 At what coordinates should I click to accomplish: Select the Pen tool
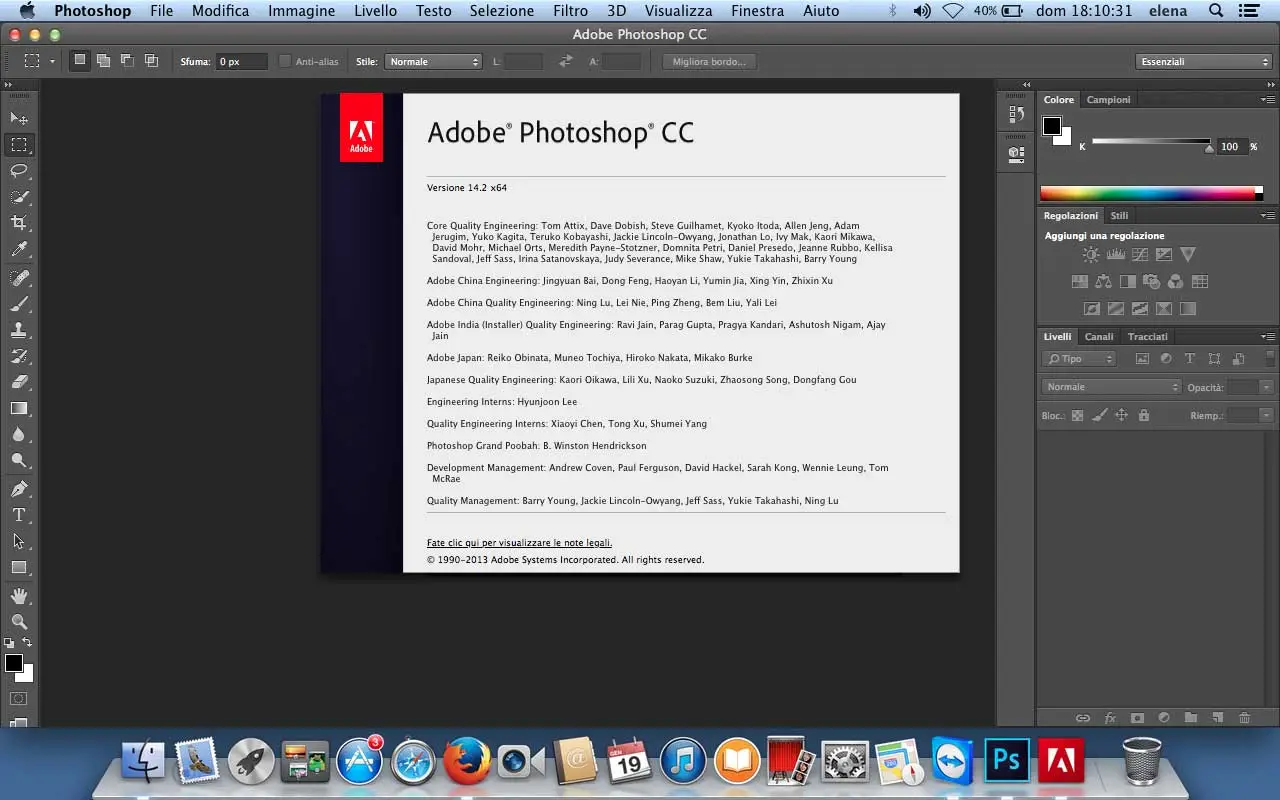pyautogui.click(x=19, y=489)
